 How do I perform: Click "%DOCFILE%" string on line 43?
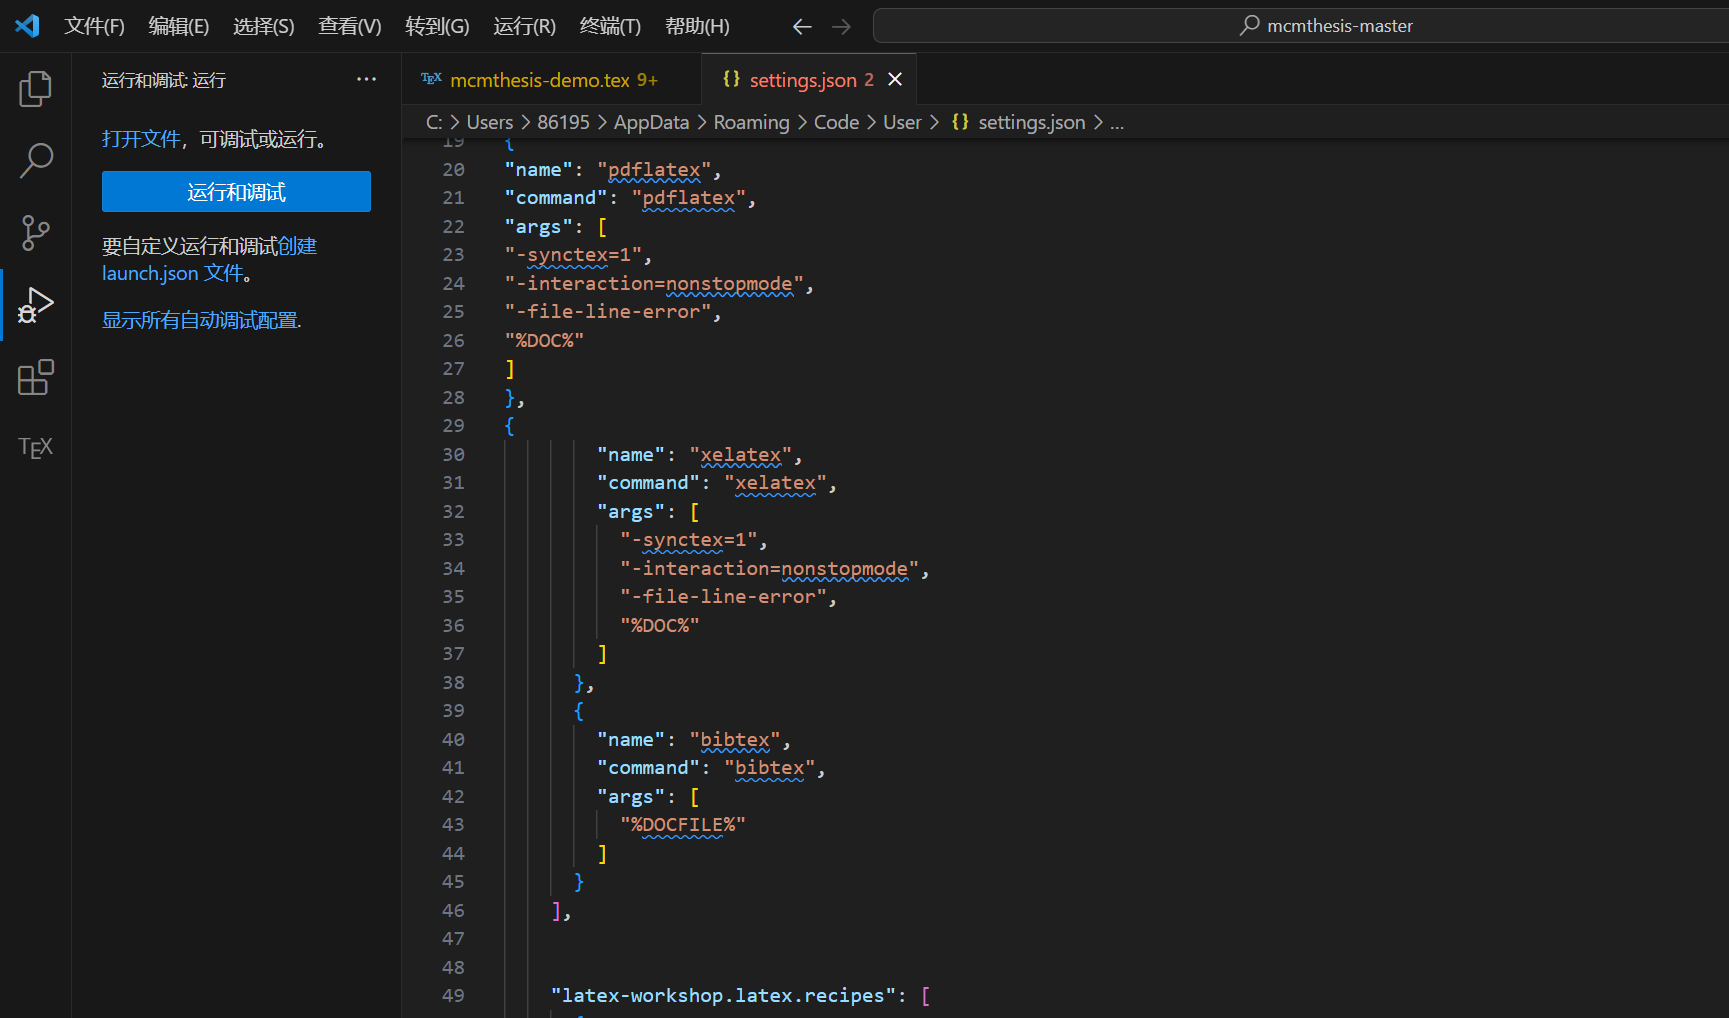683,825
